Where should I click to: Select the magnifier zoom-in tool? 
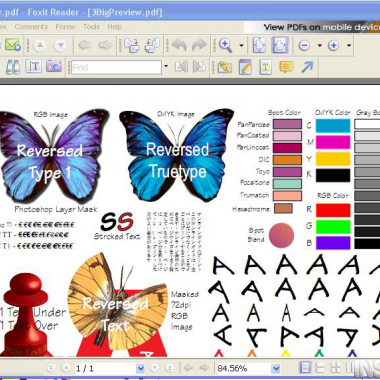pyautogui.click(x=225, y=45)
